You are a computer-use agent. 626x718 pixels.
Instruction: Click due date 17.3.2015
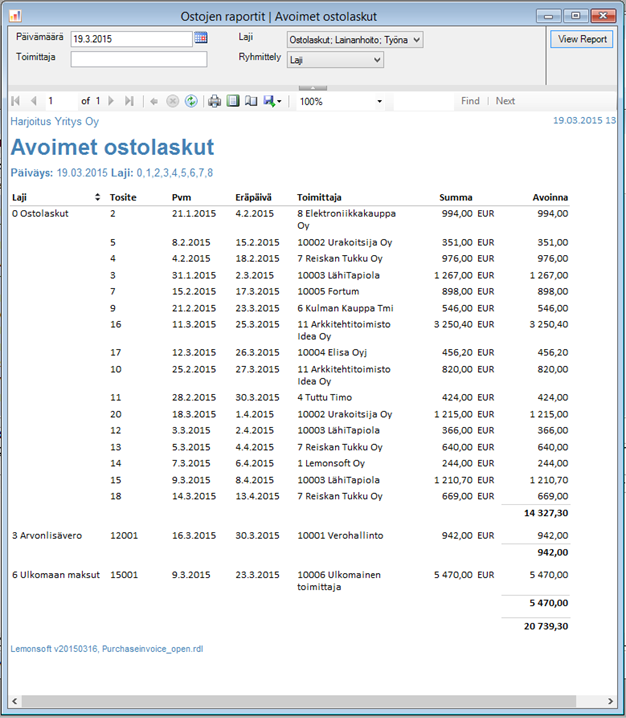click(x=255, y=291)
